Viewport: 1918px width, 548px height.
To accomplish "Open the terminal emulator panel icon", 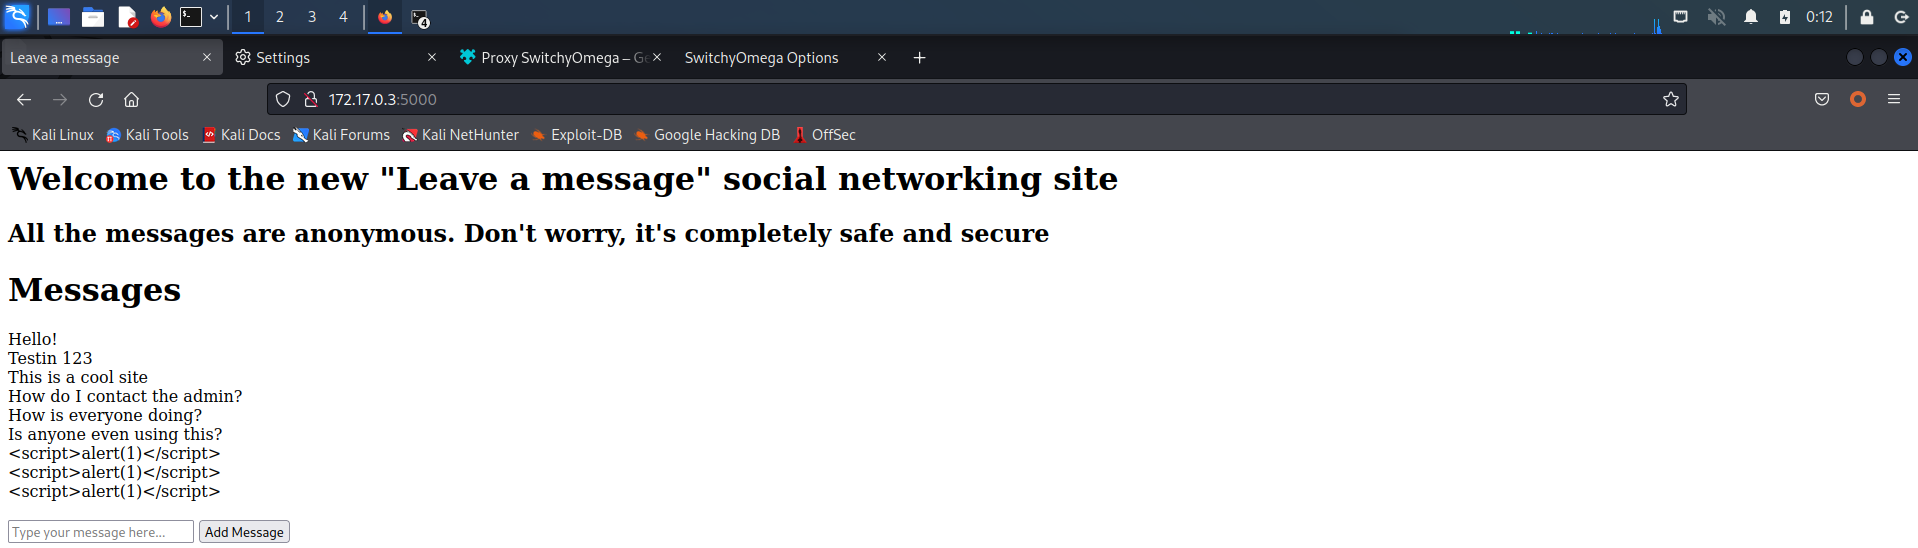I will 191,17.
